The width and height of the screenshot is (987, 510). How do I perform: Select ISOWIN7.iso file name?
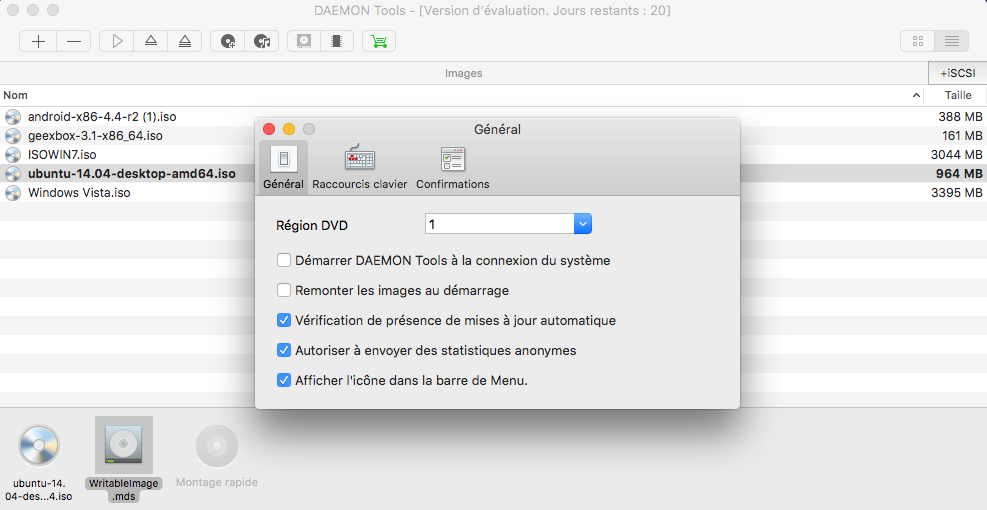point(62,154)
